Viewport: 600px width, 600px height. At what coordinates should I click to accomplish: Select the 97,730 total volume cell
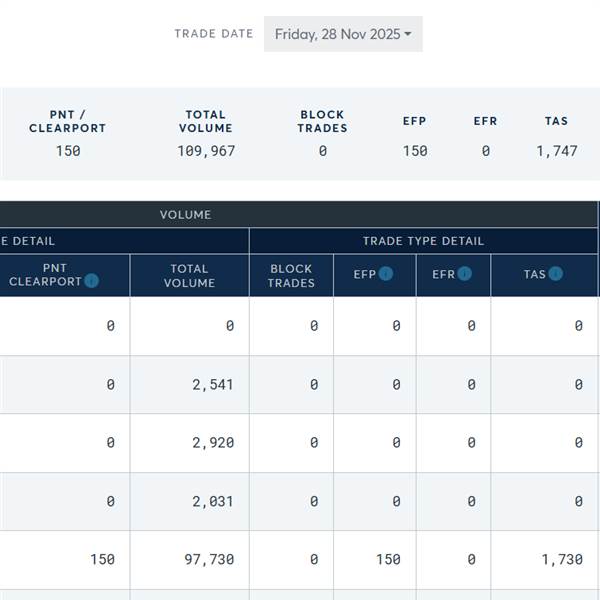click(x=209, y=559)
